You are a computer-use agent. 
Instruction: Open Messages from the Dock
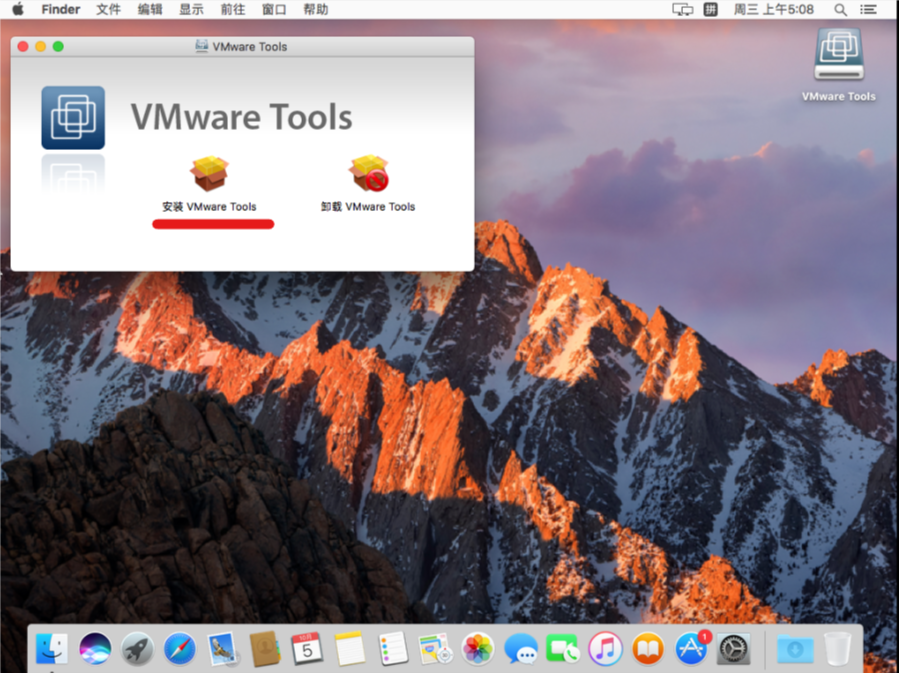pyautogui.click(x=521, y=649)
